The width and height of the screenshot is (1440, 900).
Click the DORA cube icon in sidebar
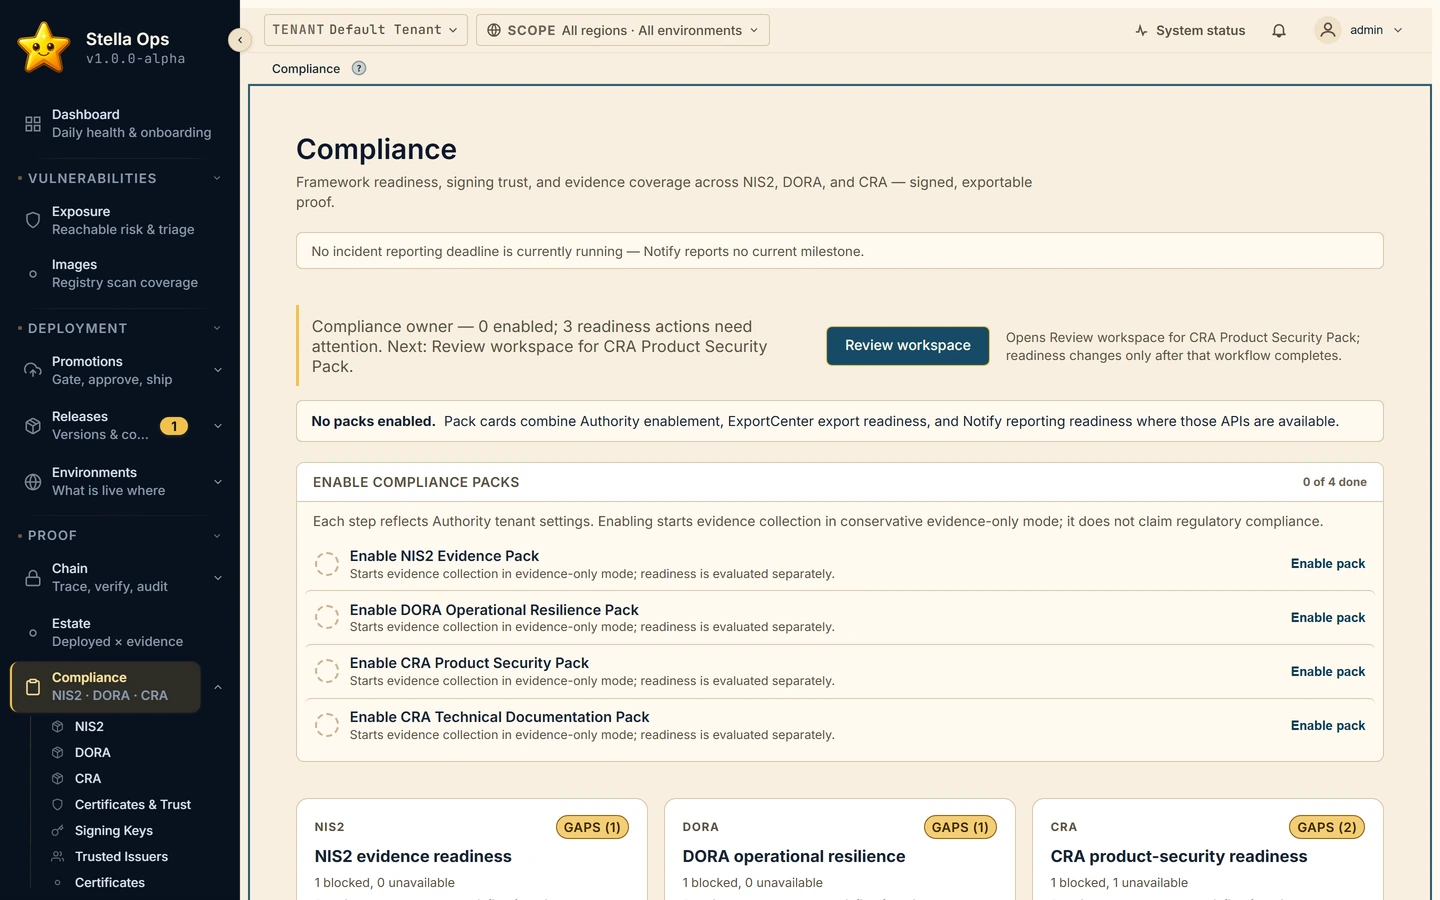[58, 753]
